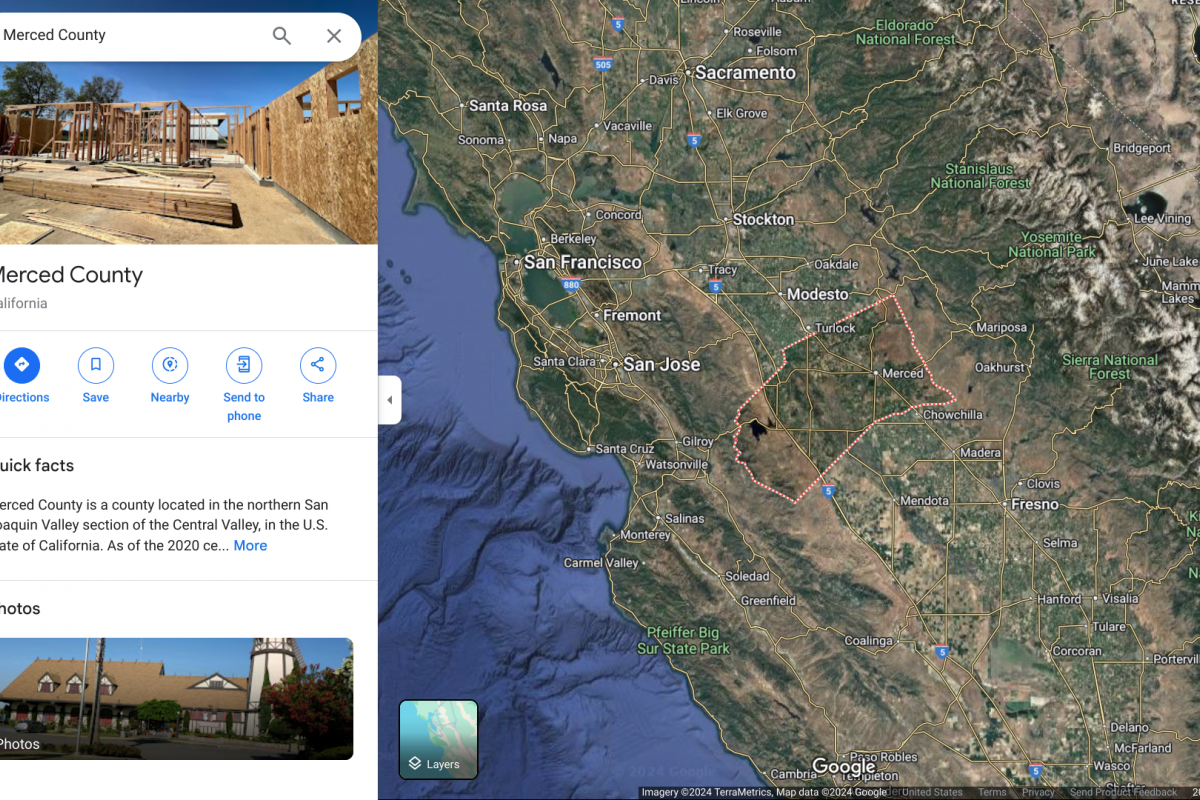Click the search magnifier icon
1200x800 pixels.
(282, 36)
